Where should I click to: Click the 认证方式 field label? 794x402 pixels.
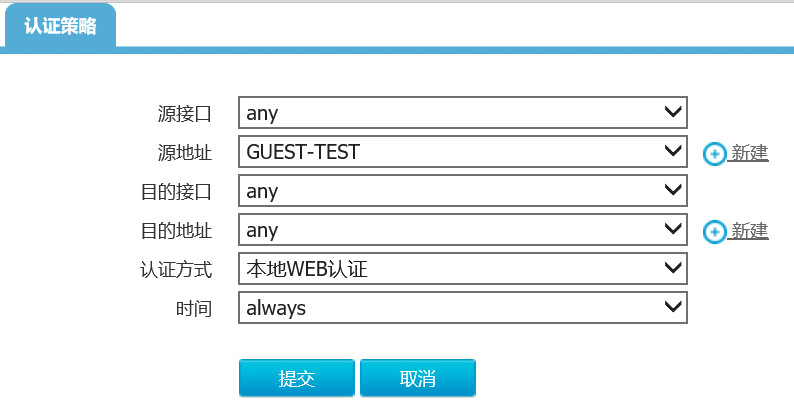click(176, 270)
